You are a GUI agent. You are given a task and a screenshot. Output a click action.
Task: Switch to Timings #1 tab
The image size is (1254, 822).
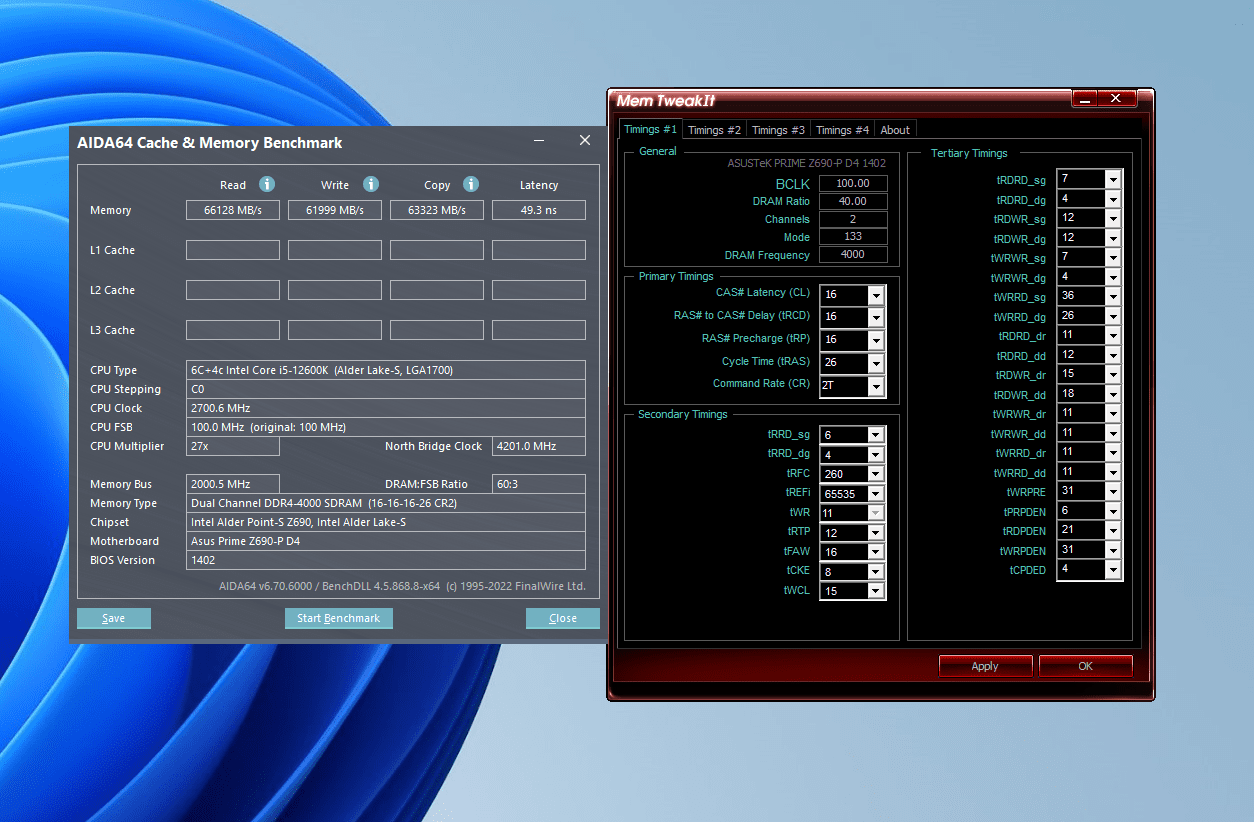(x=650, y=129)
